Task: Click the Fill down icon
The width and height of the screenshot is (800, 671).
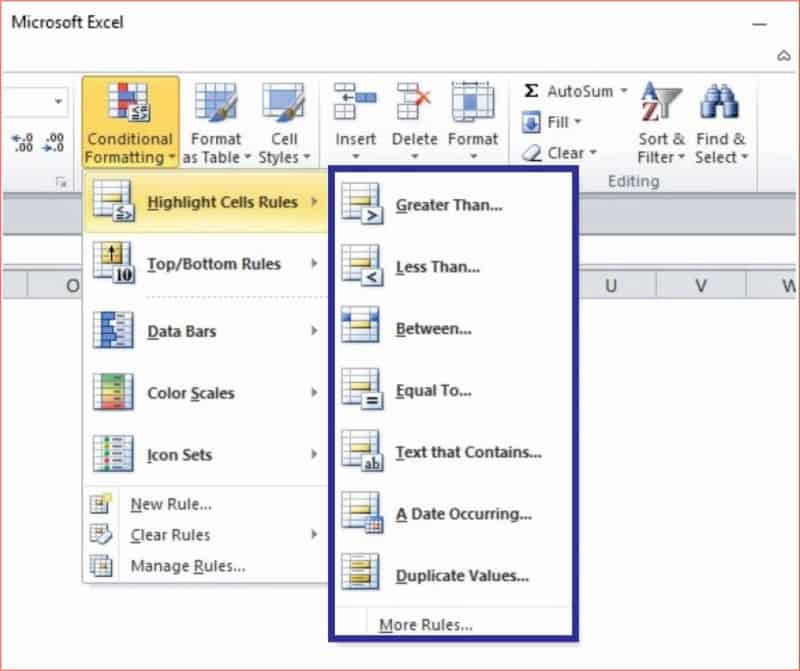Action: [x=531, y=122]
